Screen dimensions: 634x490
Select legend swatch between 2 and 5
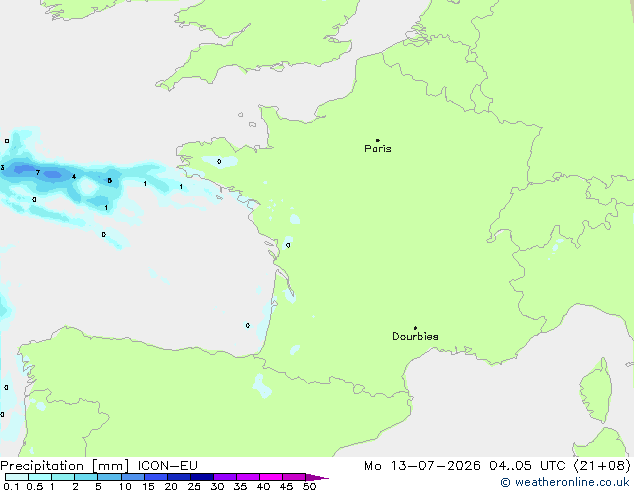(86, 477)
